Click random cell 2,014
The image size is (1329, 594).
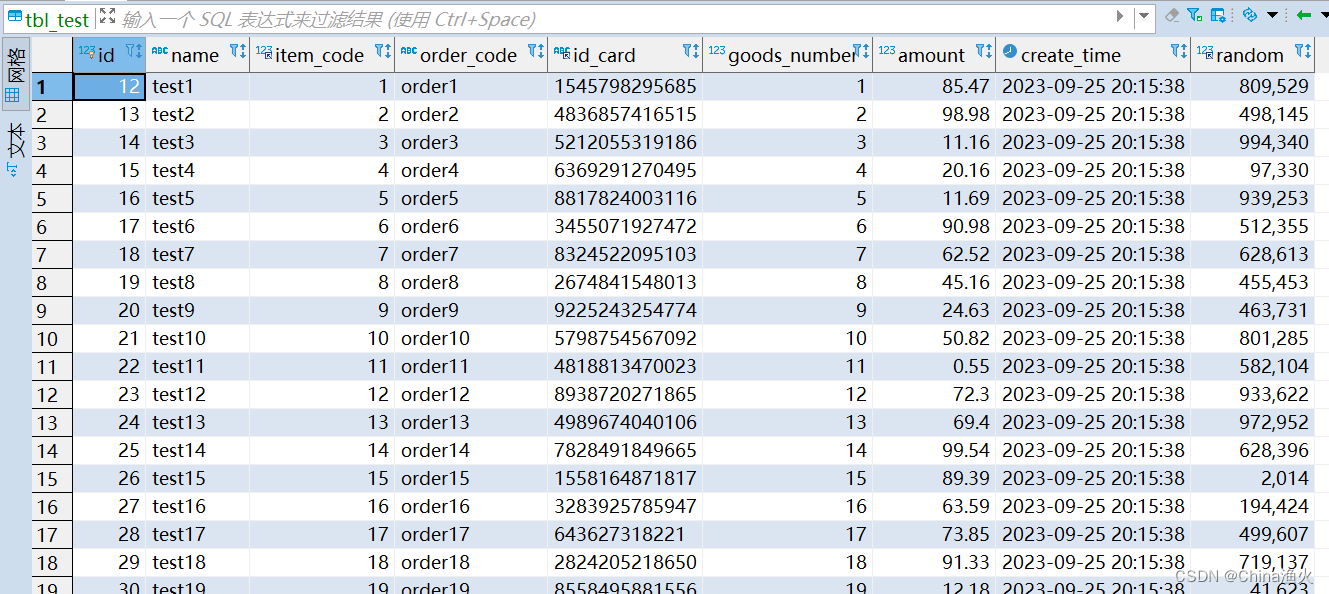pos(1253,478)
